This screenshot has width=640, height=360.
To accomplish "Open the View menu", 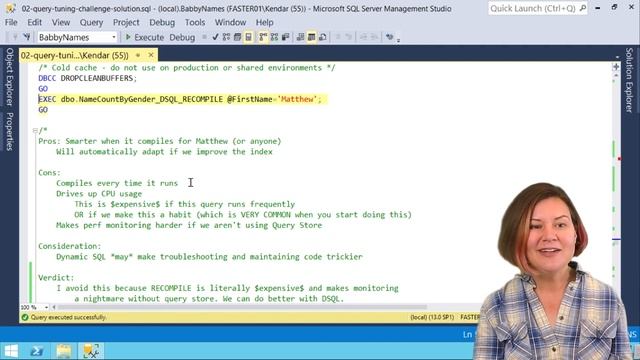I will [61, 22].
